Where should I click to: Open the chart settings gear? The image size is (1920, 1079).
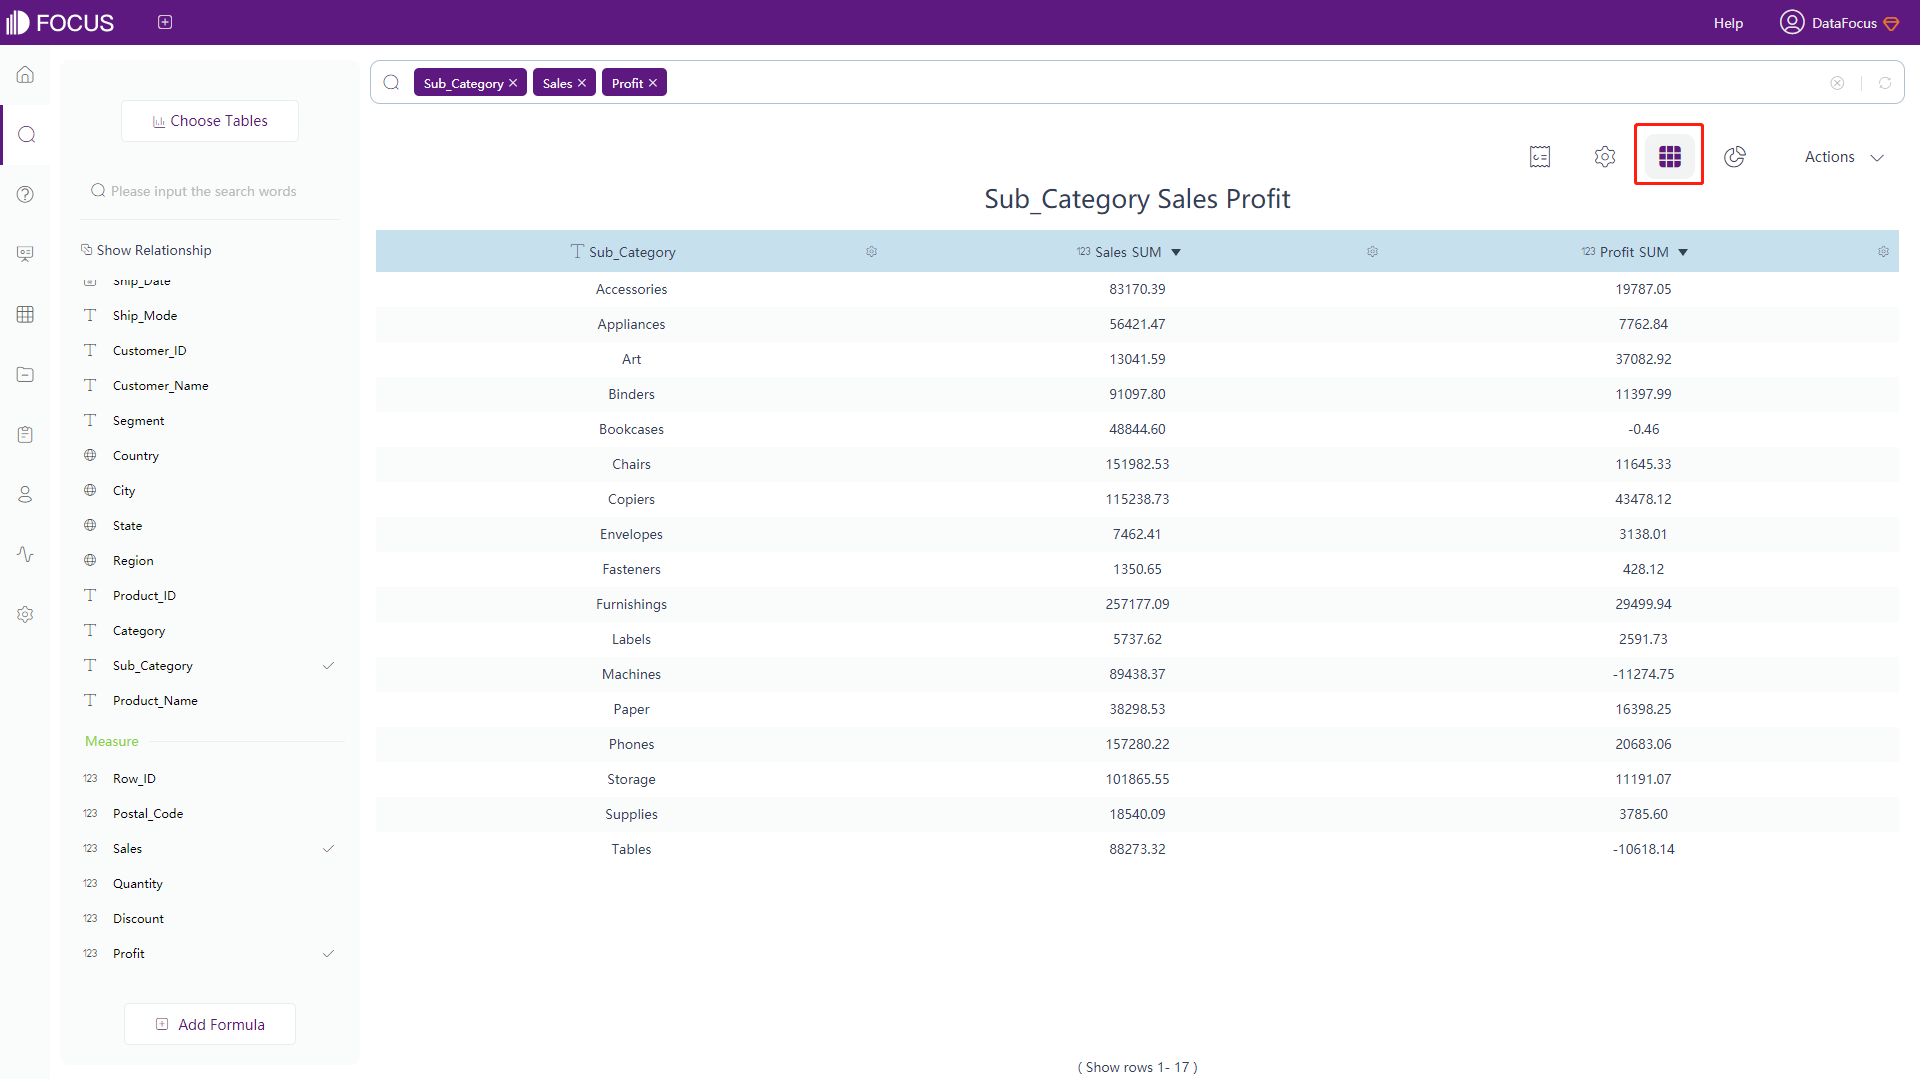(x=1605, y=156)
